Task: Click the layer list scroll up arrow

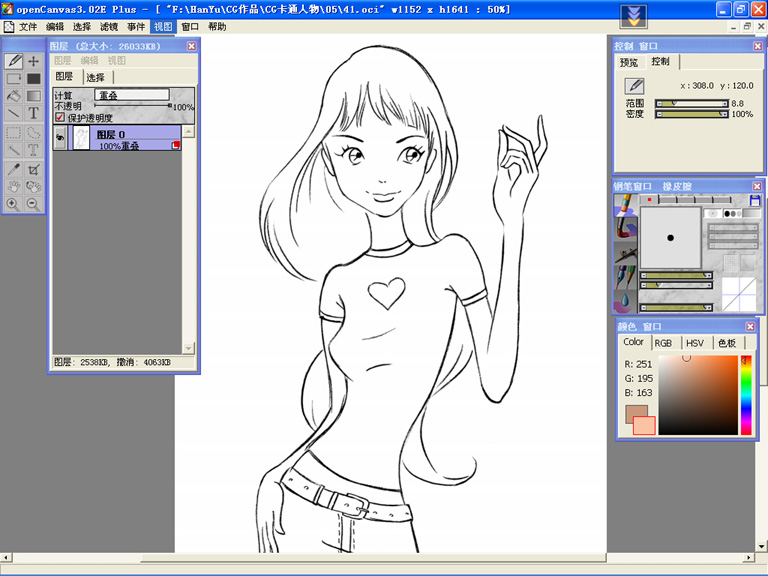Action: [188, 131]
